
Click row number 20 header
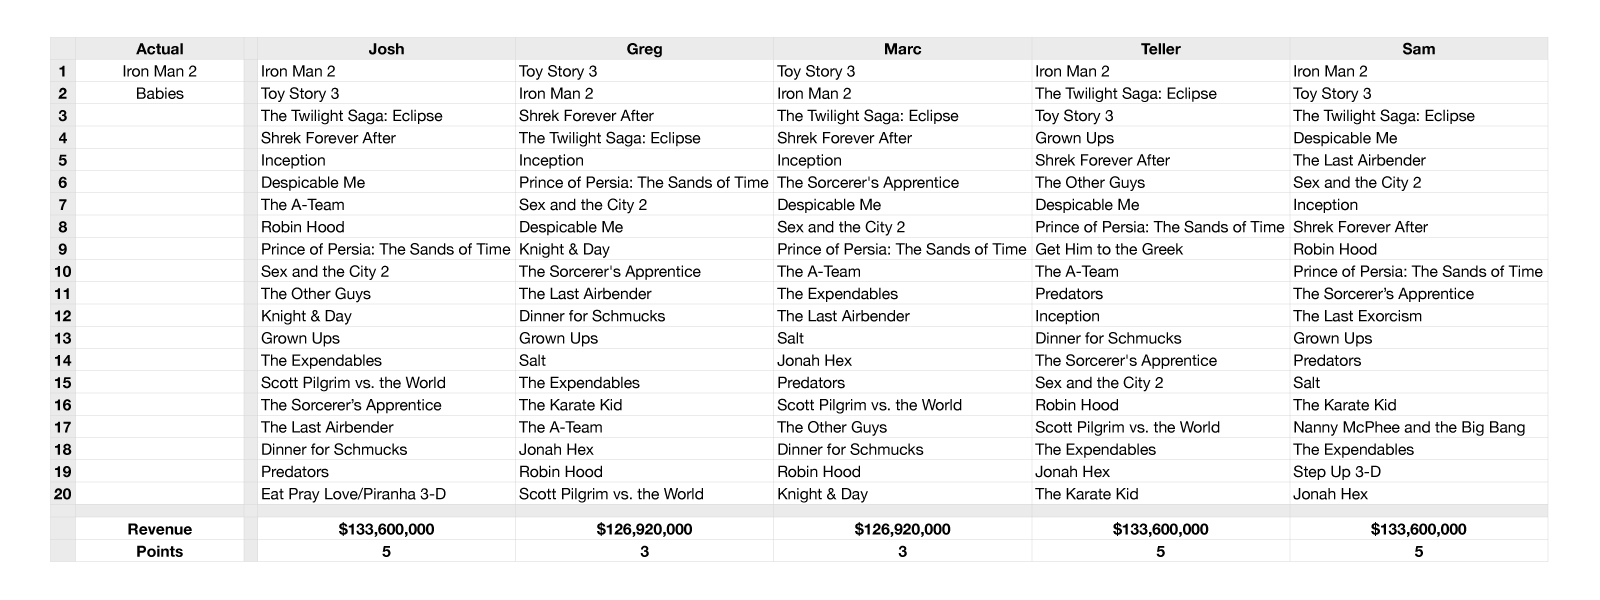point(63,493)
